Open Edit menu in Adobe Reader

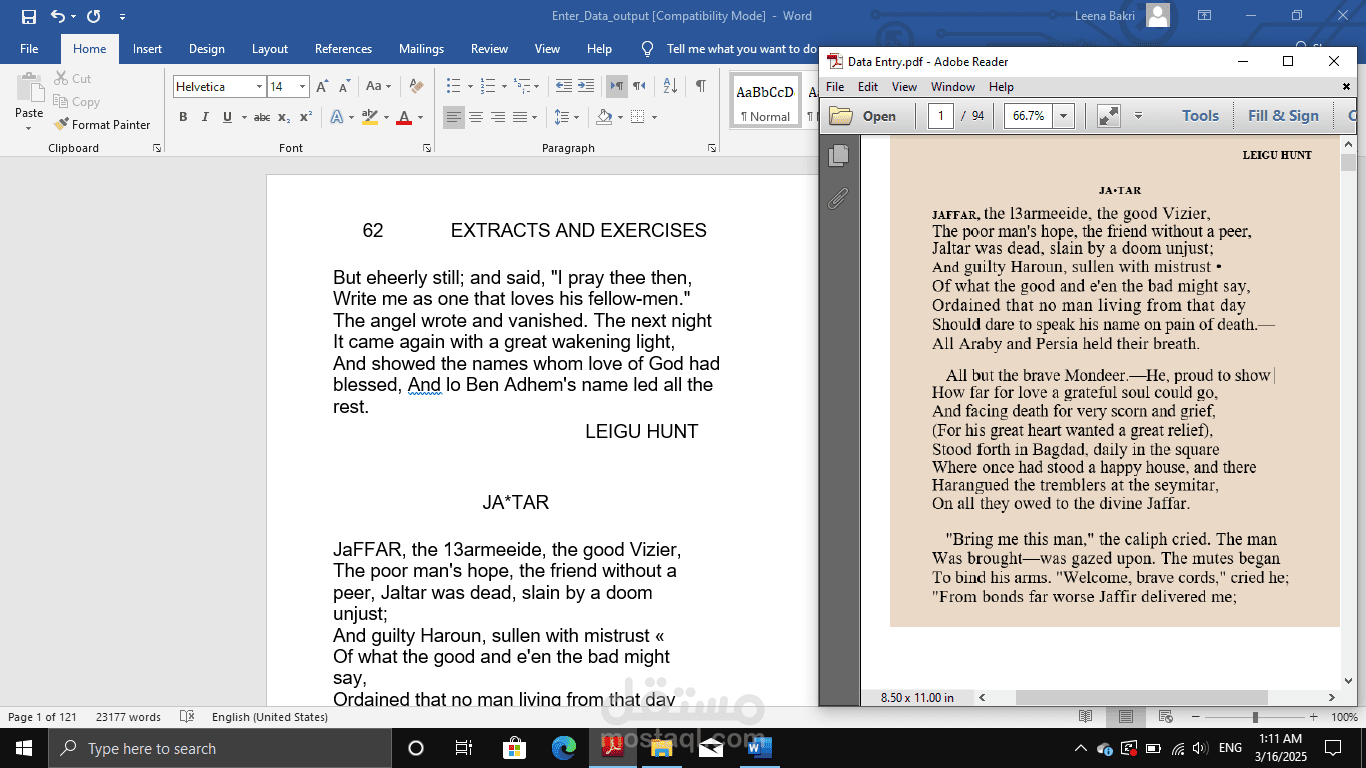[868, 87]
